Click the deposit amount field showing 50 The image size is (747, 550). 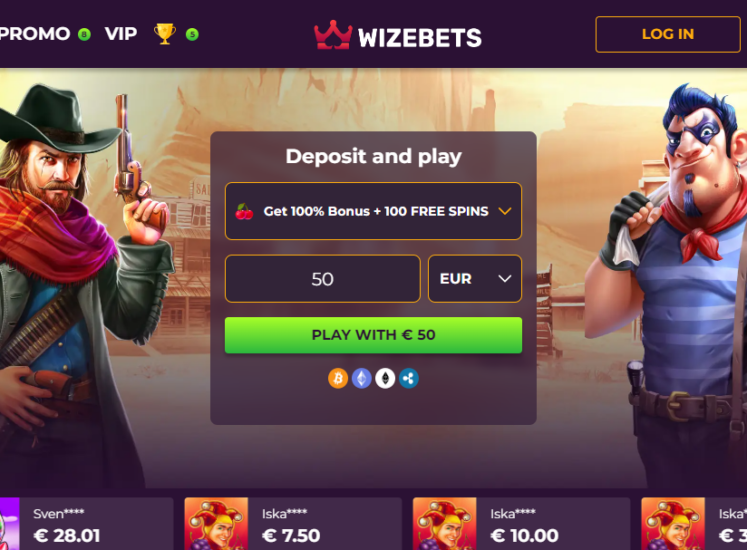323,279
